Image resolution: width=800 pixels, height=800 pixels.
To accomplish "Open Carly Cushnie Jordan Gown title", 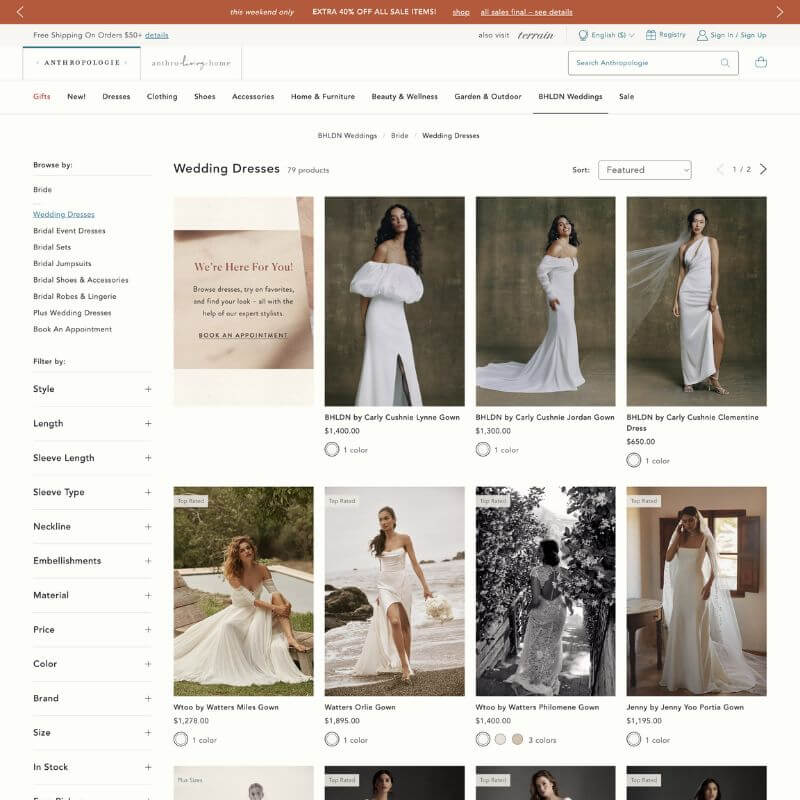I will click(545, 417).
